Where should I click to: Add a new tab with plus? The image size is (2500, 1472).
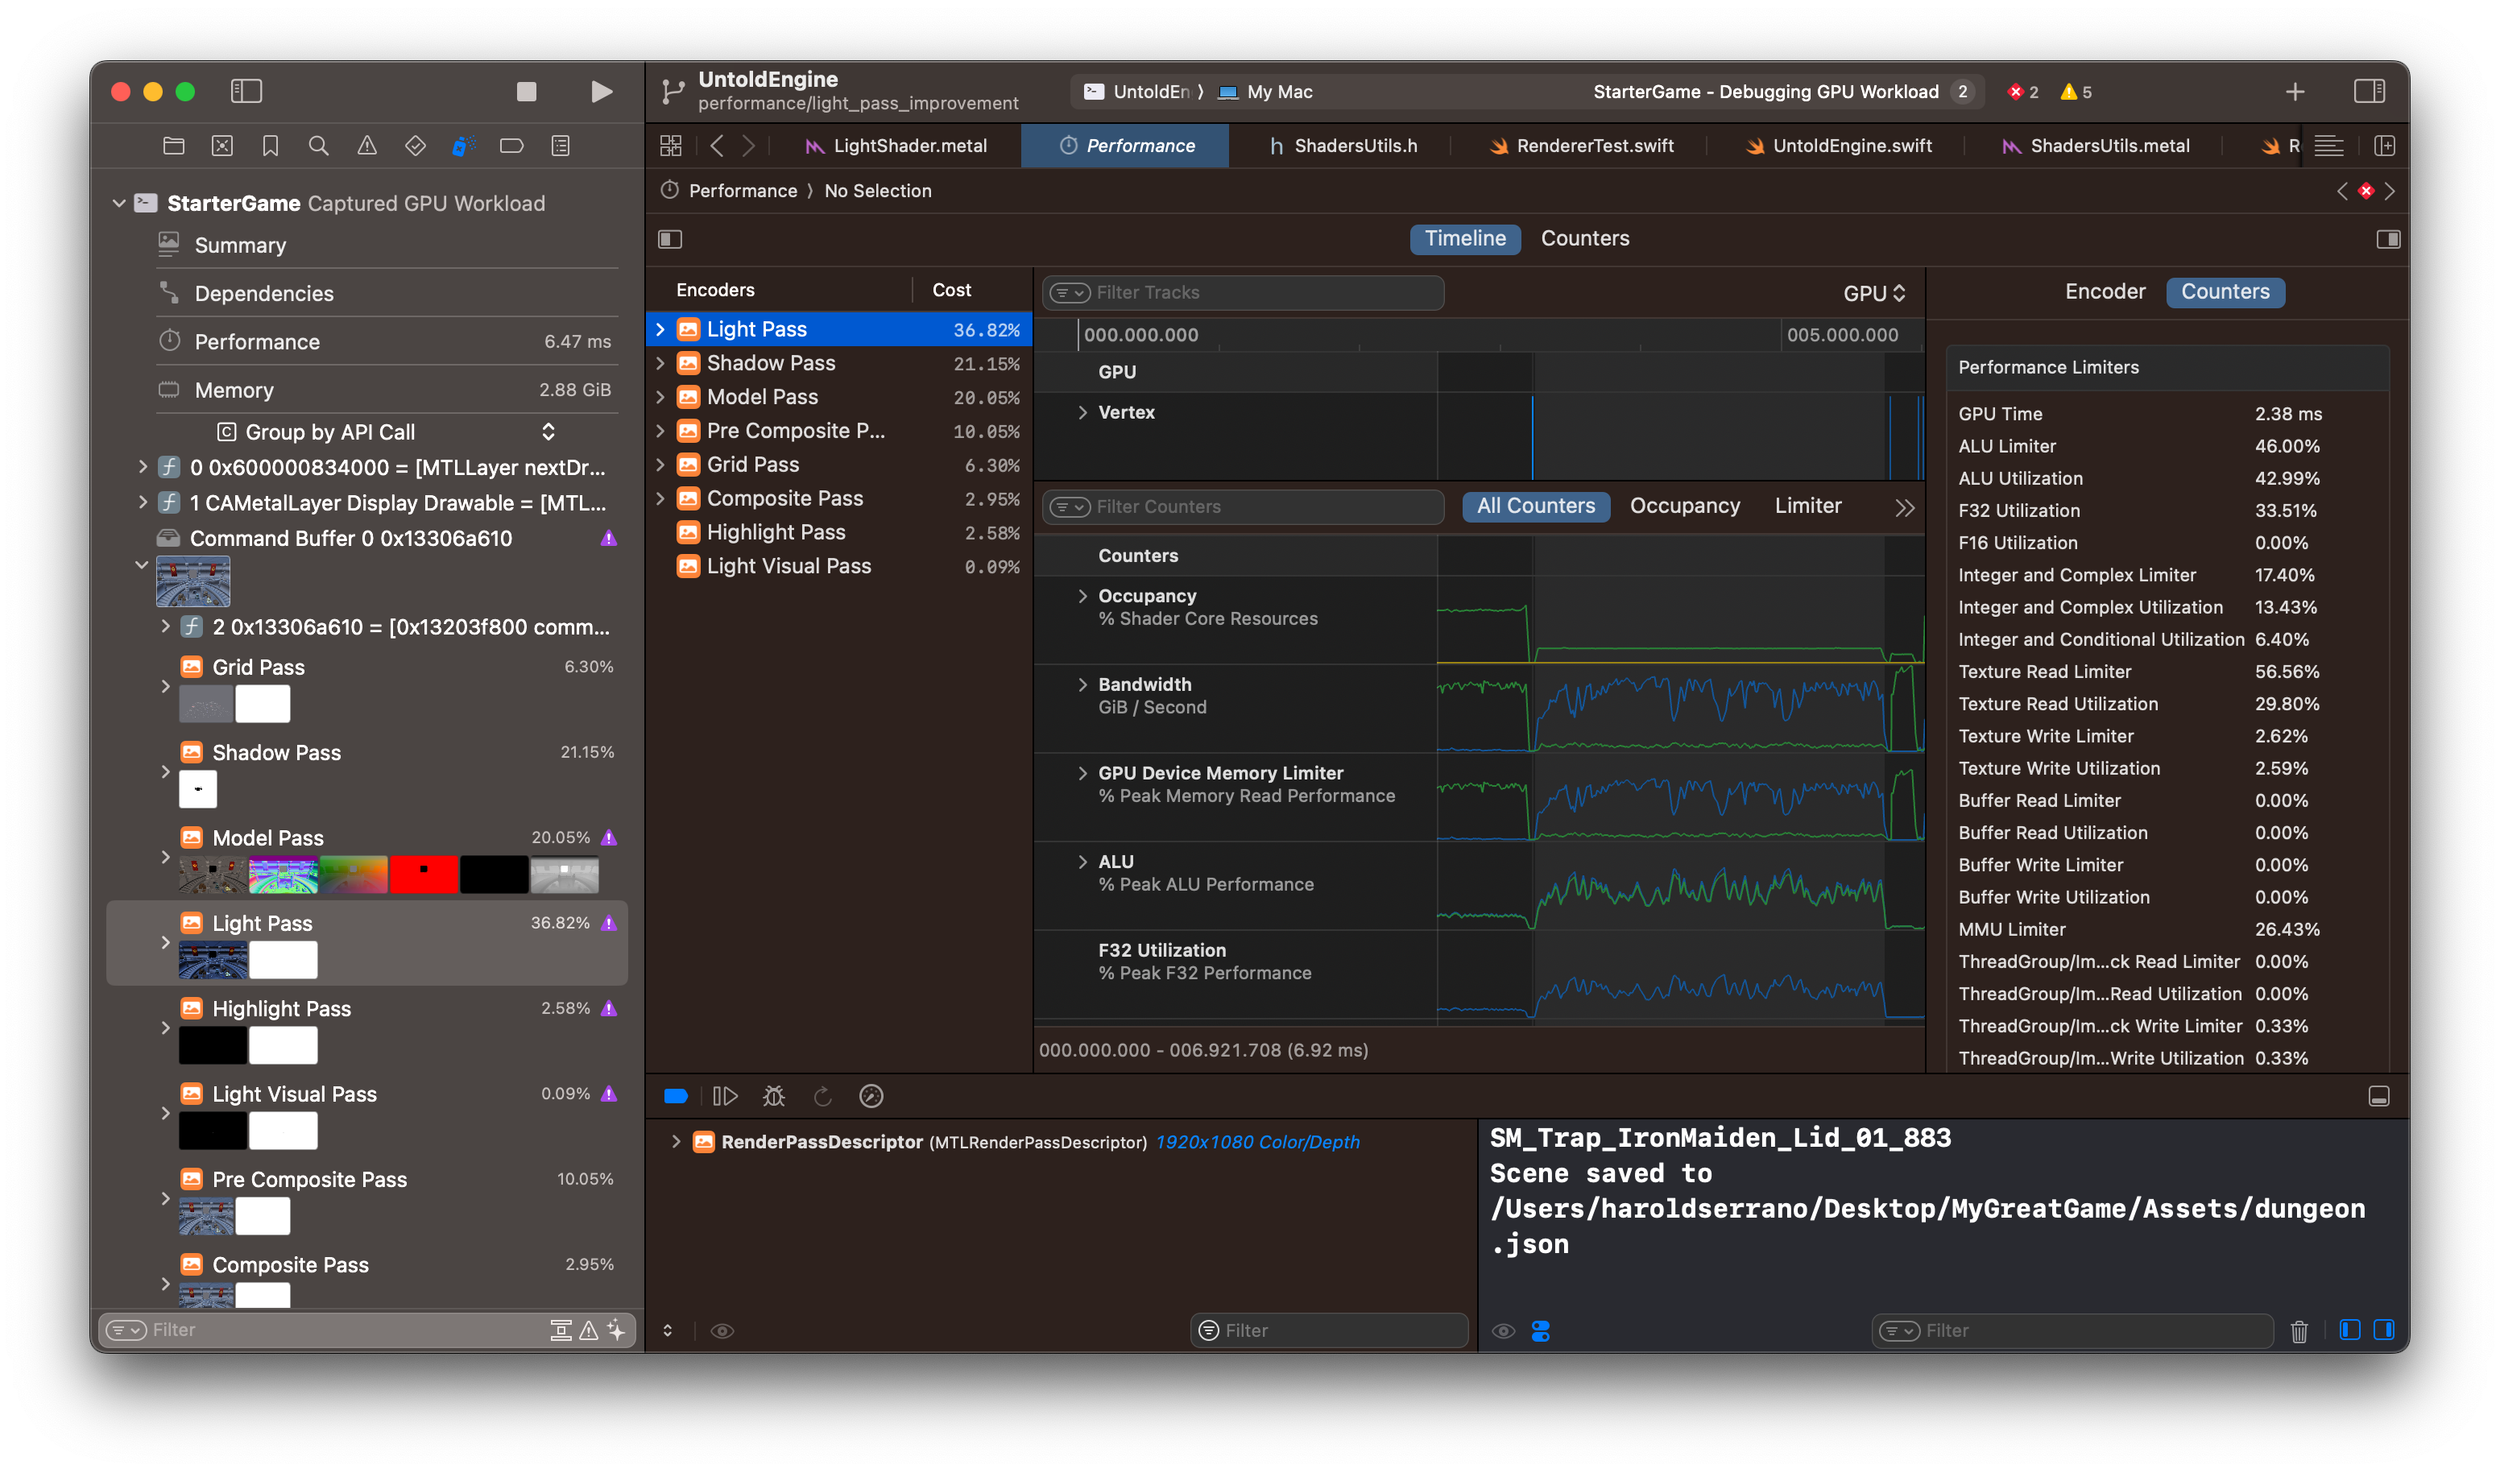coord(2295,92)
